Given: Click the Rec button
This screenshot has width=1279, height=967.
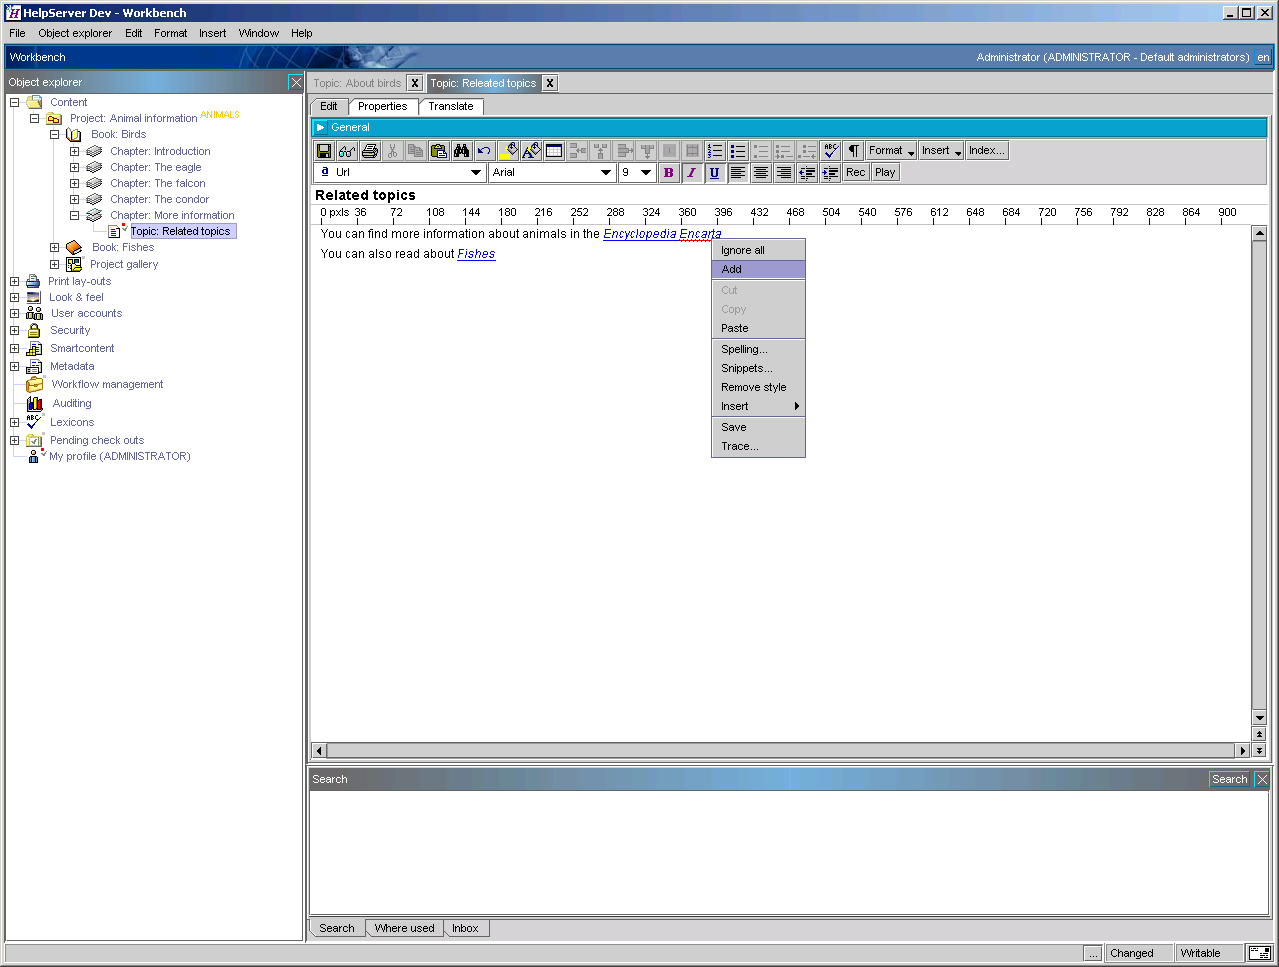Looking at the screenshot, I should tap(856, 173).
